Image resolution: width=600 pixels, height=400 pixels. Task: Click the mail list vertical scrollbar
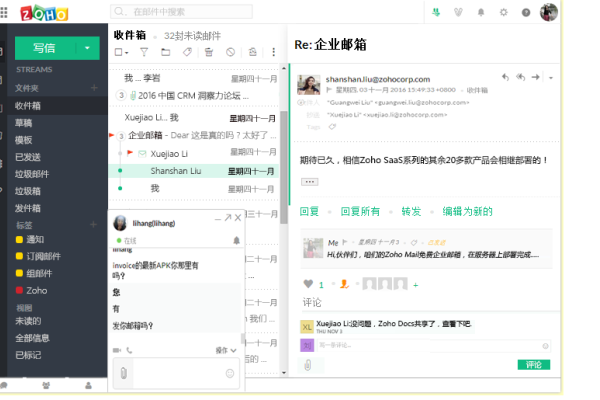[x=284, y=167]
